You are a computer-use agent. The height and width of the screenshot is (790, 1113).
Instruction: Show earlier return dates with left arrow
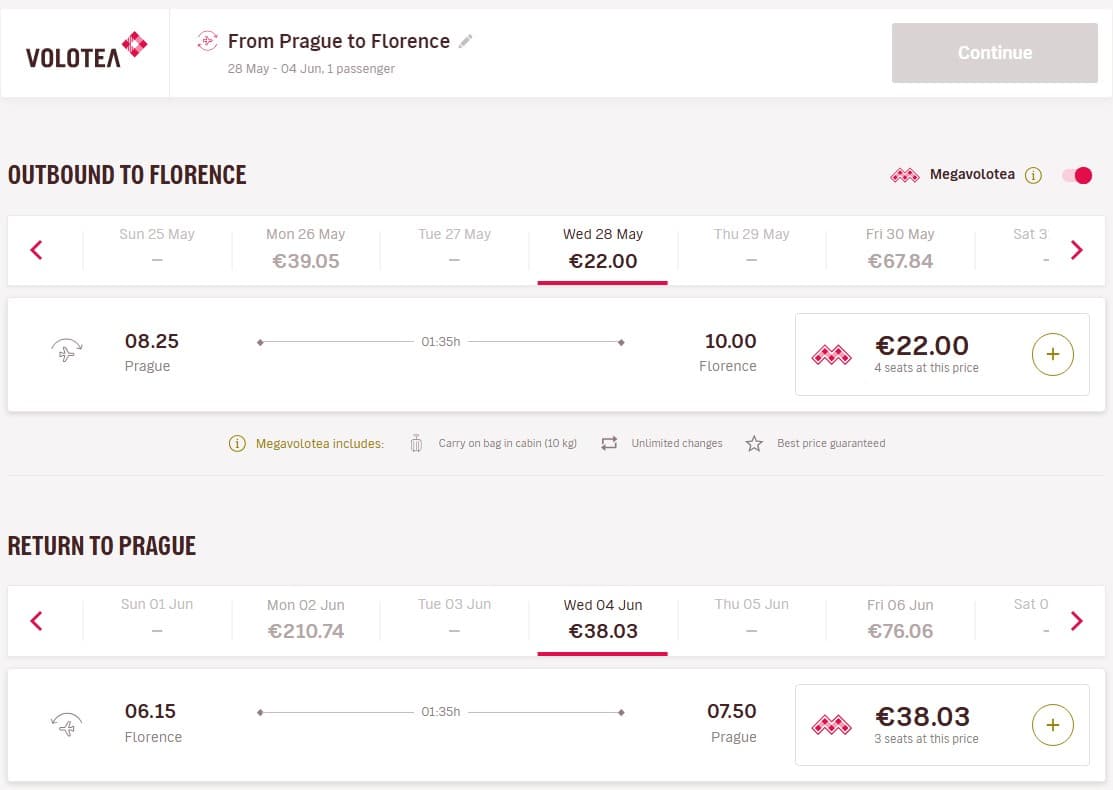pyautogui.click(x=36, y=621)
